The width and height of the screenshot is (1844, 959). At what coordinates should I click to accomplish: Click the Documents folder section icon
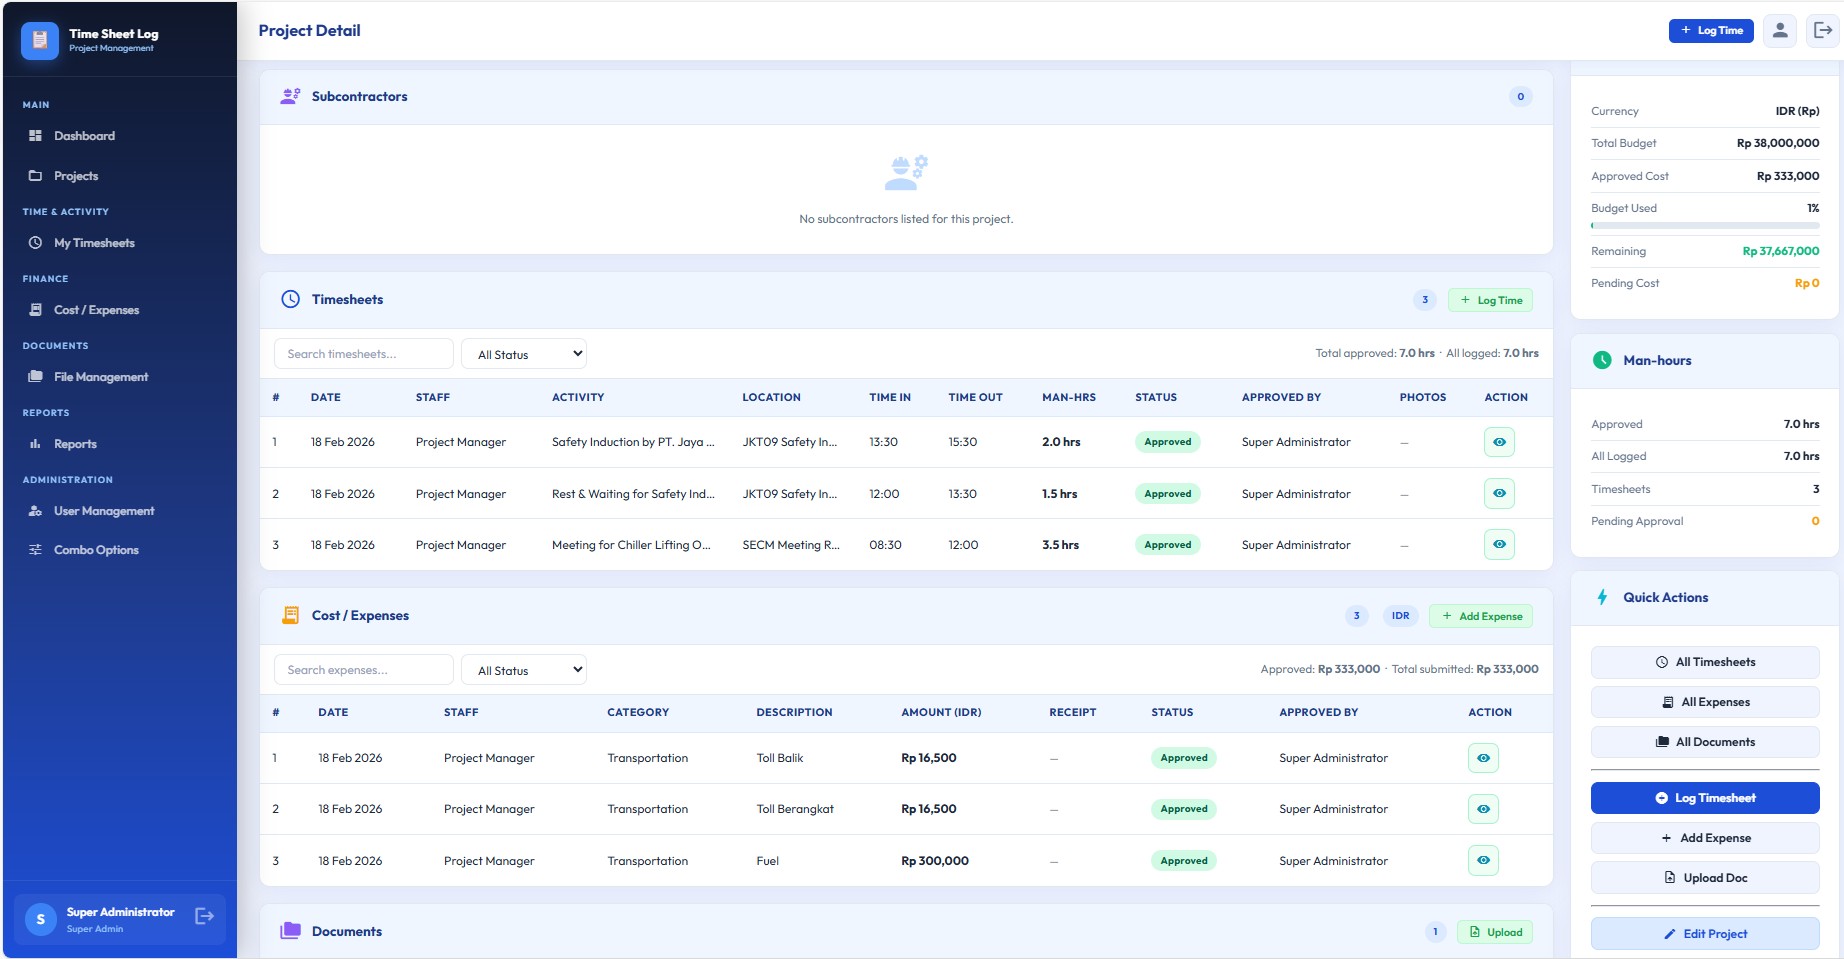pyautogui.click(x=290, y=931)
